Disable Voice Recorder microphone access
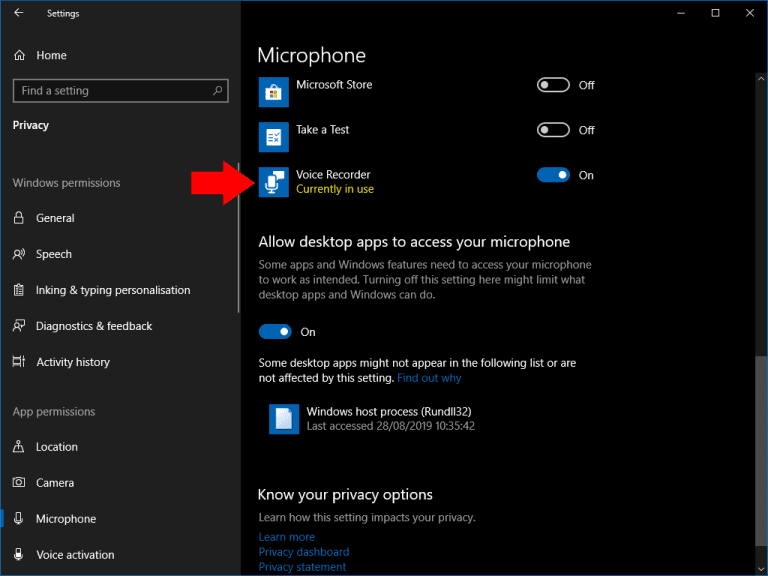768x576 pixels. (553, 175)
